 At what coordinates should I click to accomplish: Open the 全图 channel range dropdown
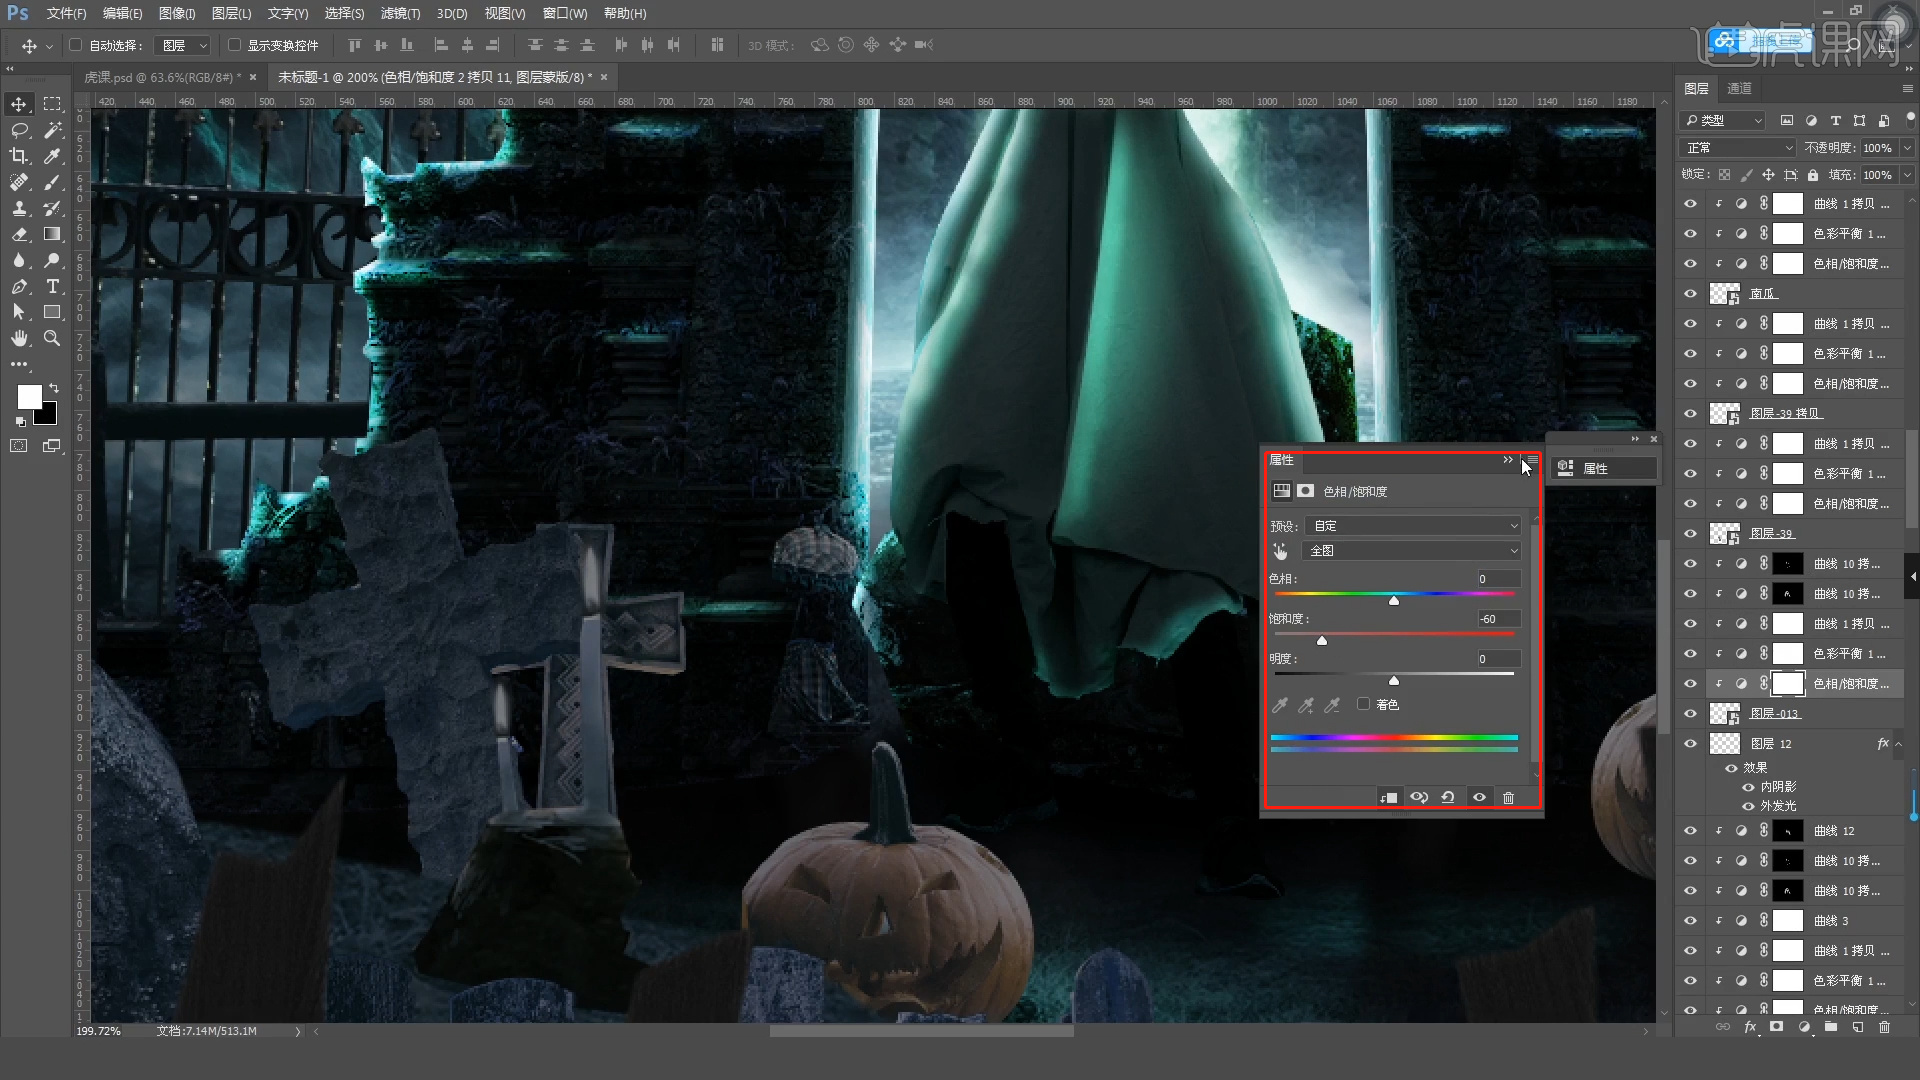[x=1411, y=551]
